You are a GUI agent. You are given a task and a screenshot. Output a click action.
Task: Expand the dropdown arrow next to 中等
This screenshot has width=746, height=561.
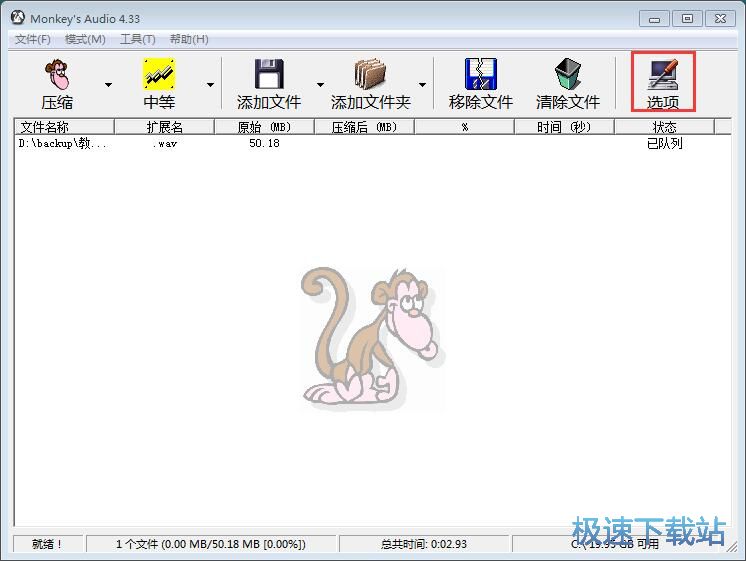point(210,85)
